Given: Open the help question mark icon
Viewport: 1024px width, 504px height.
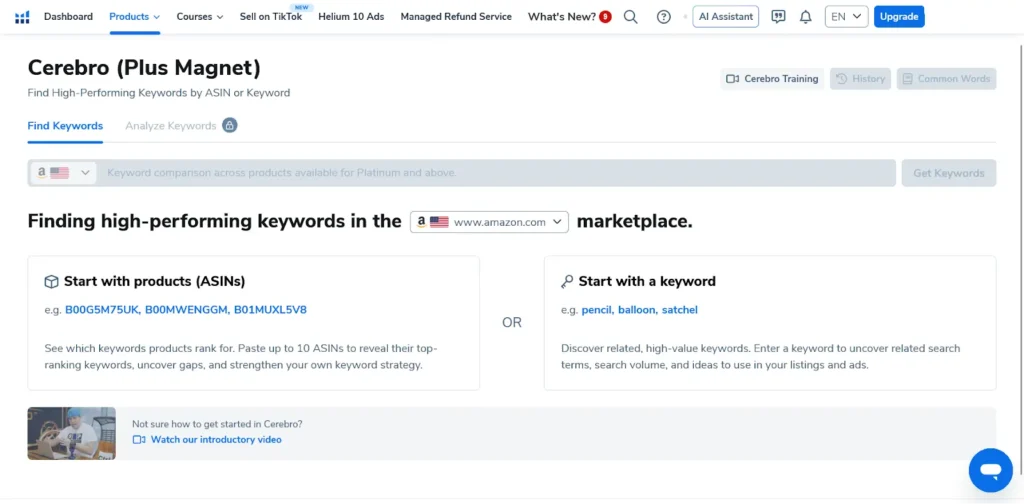Looking at the screenshot, I should pos(664,17).
